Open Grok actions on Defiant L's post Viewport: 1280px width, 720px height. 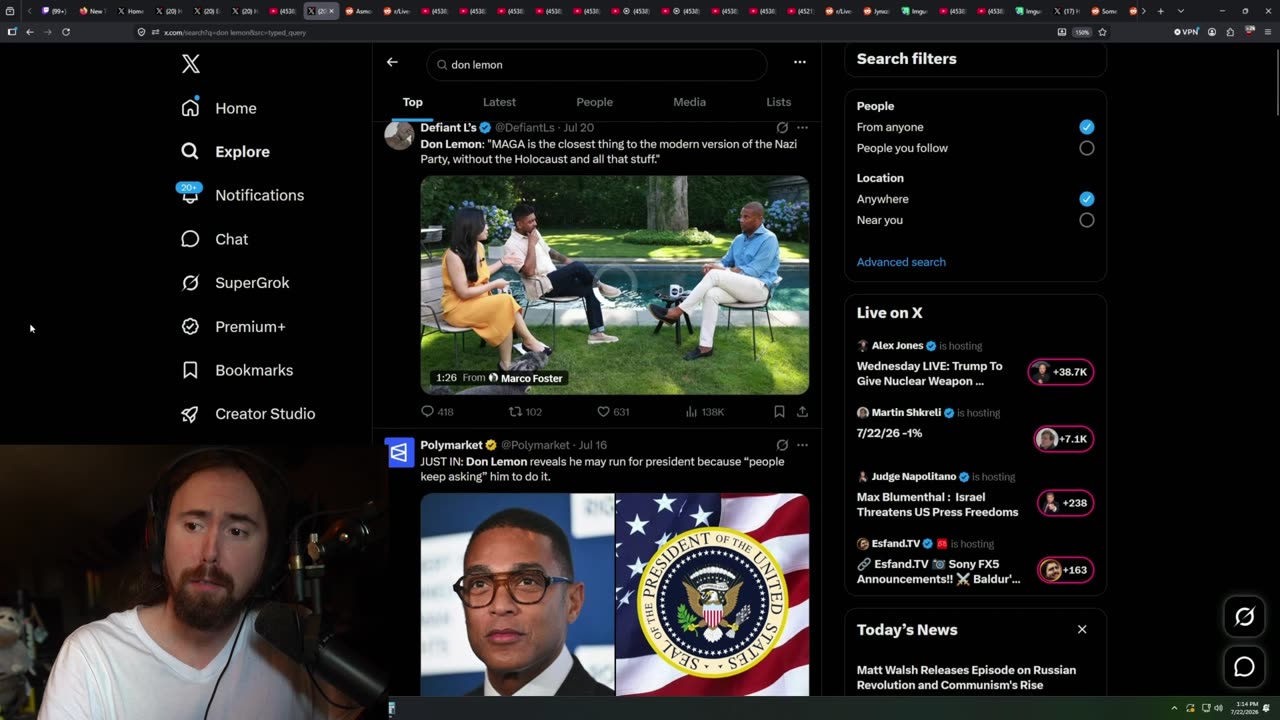[782, 128]
